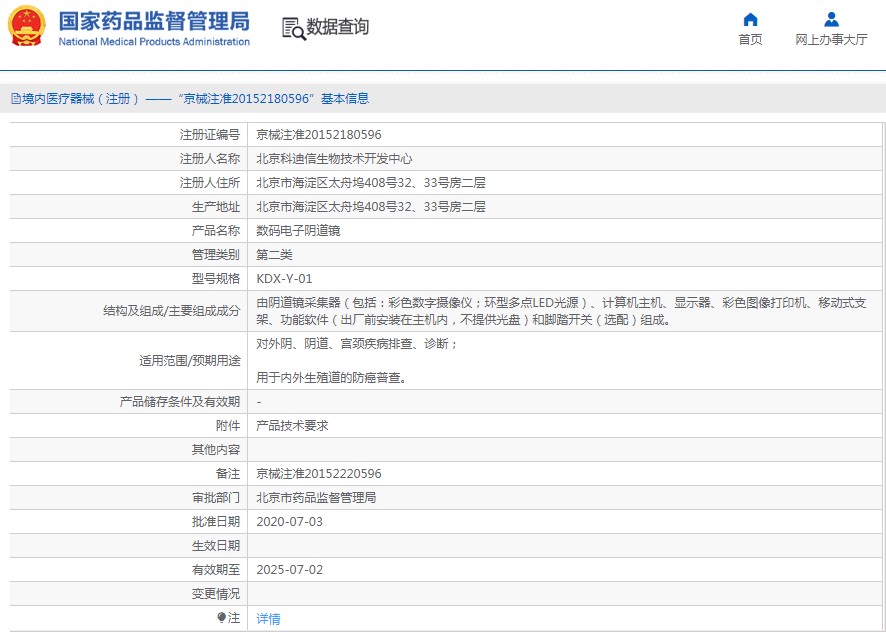Click the 产品技术要求 attachment text
Image resolution: width=886 pixels, height=639 pixels.
pos(292,426)
